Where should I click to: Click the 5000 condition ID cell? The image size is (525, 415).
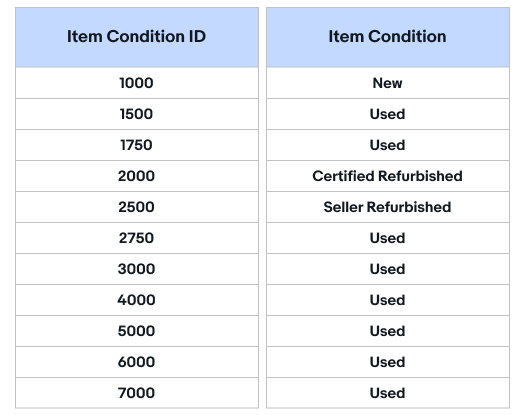click(x=137, y=331)
